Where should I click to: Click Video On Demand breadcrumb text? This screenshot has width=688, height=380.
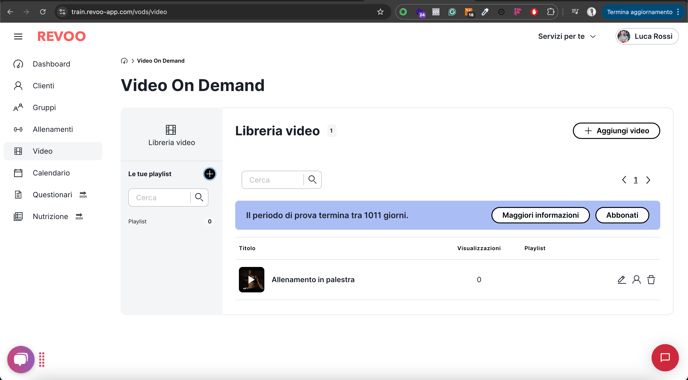click(161, 61)
